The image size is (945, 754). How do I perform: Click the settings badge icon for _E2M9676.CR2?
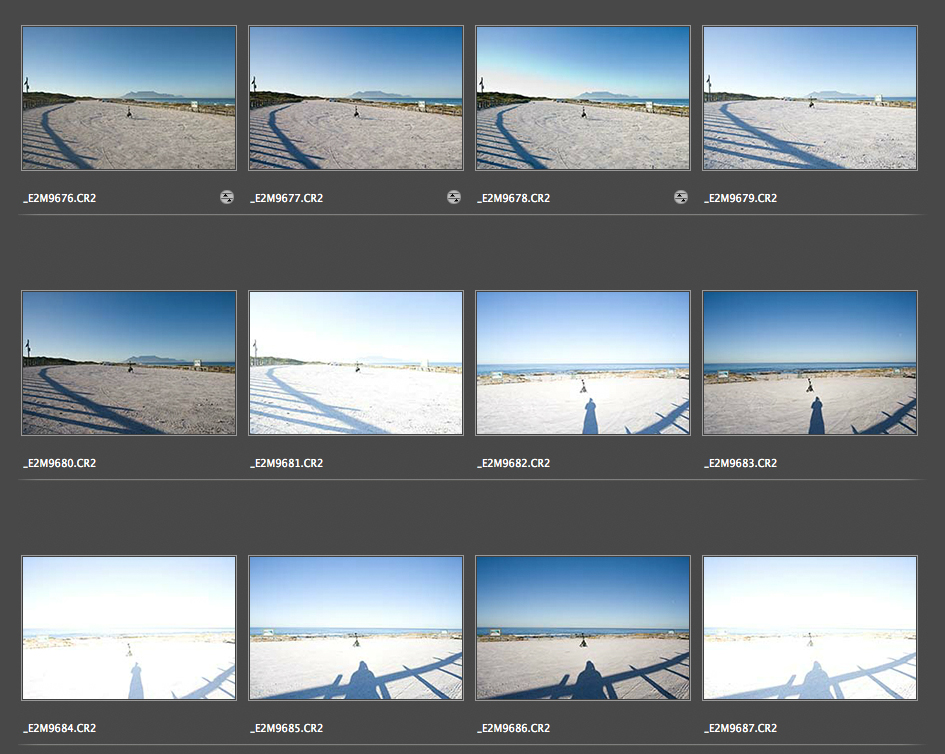(x=227, y=198)
